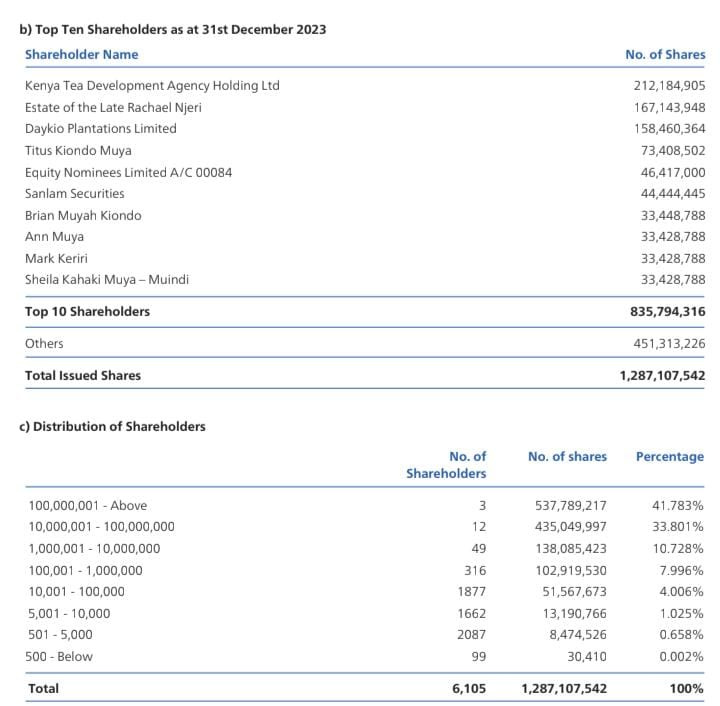Click the percentage 10.728%
The image size is (720, 706).
678,549
